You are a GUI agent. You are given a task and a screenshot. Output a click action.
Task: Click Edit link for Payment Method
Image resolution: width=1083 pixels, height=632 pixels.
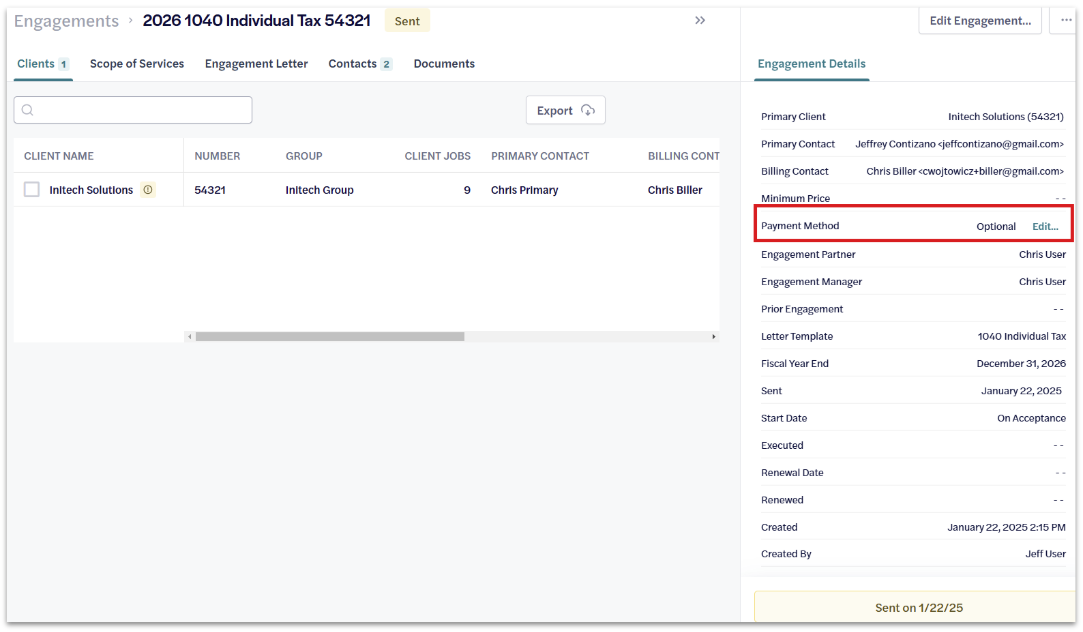coord(1045,227)
